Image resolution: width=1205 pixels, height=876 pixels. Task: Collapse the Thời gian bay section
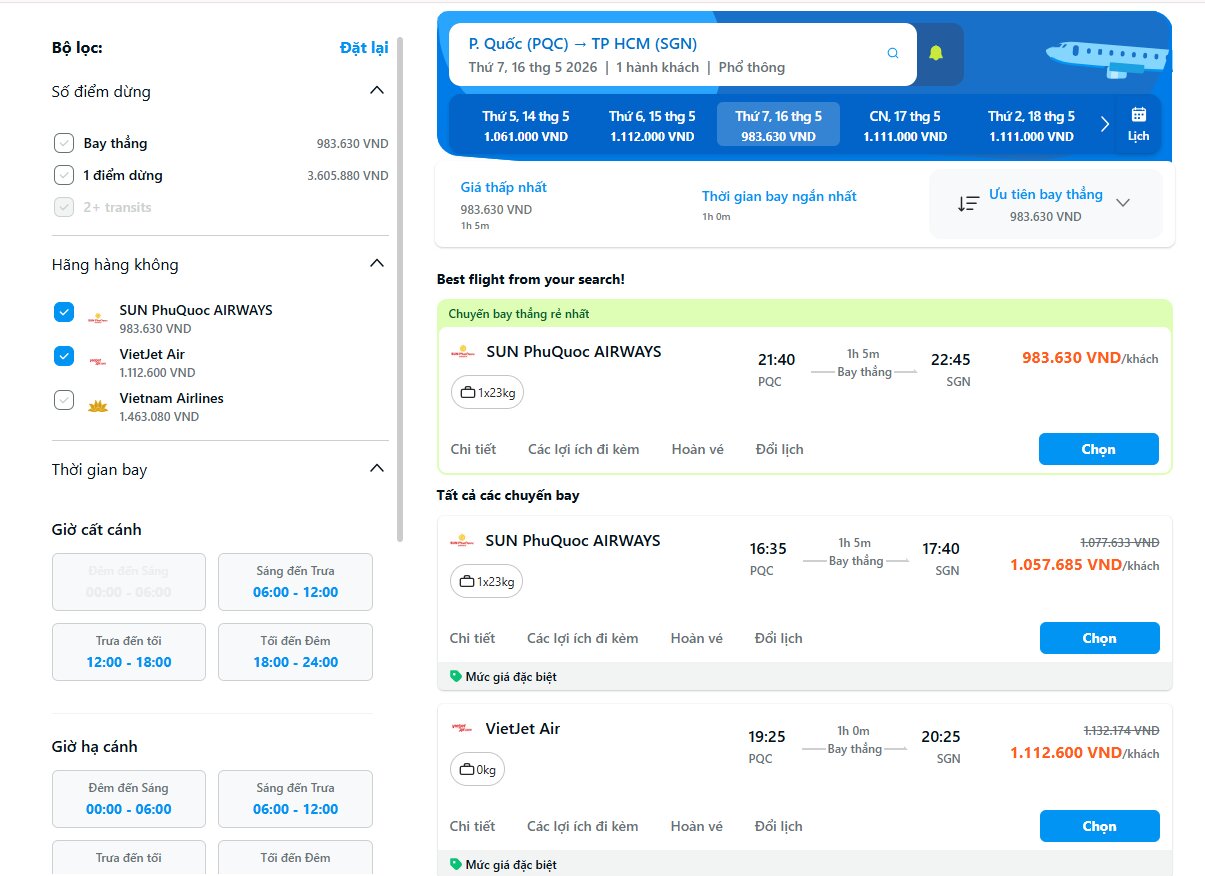coord(377,469)
